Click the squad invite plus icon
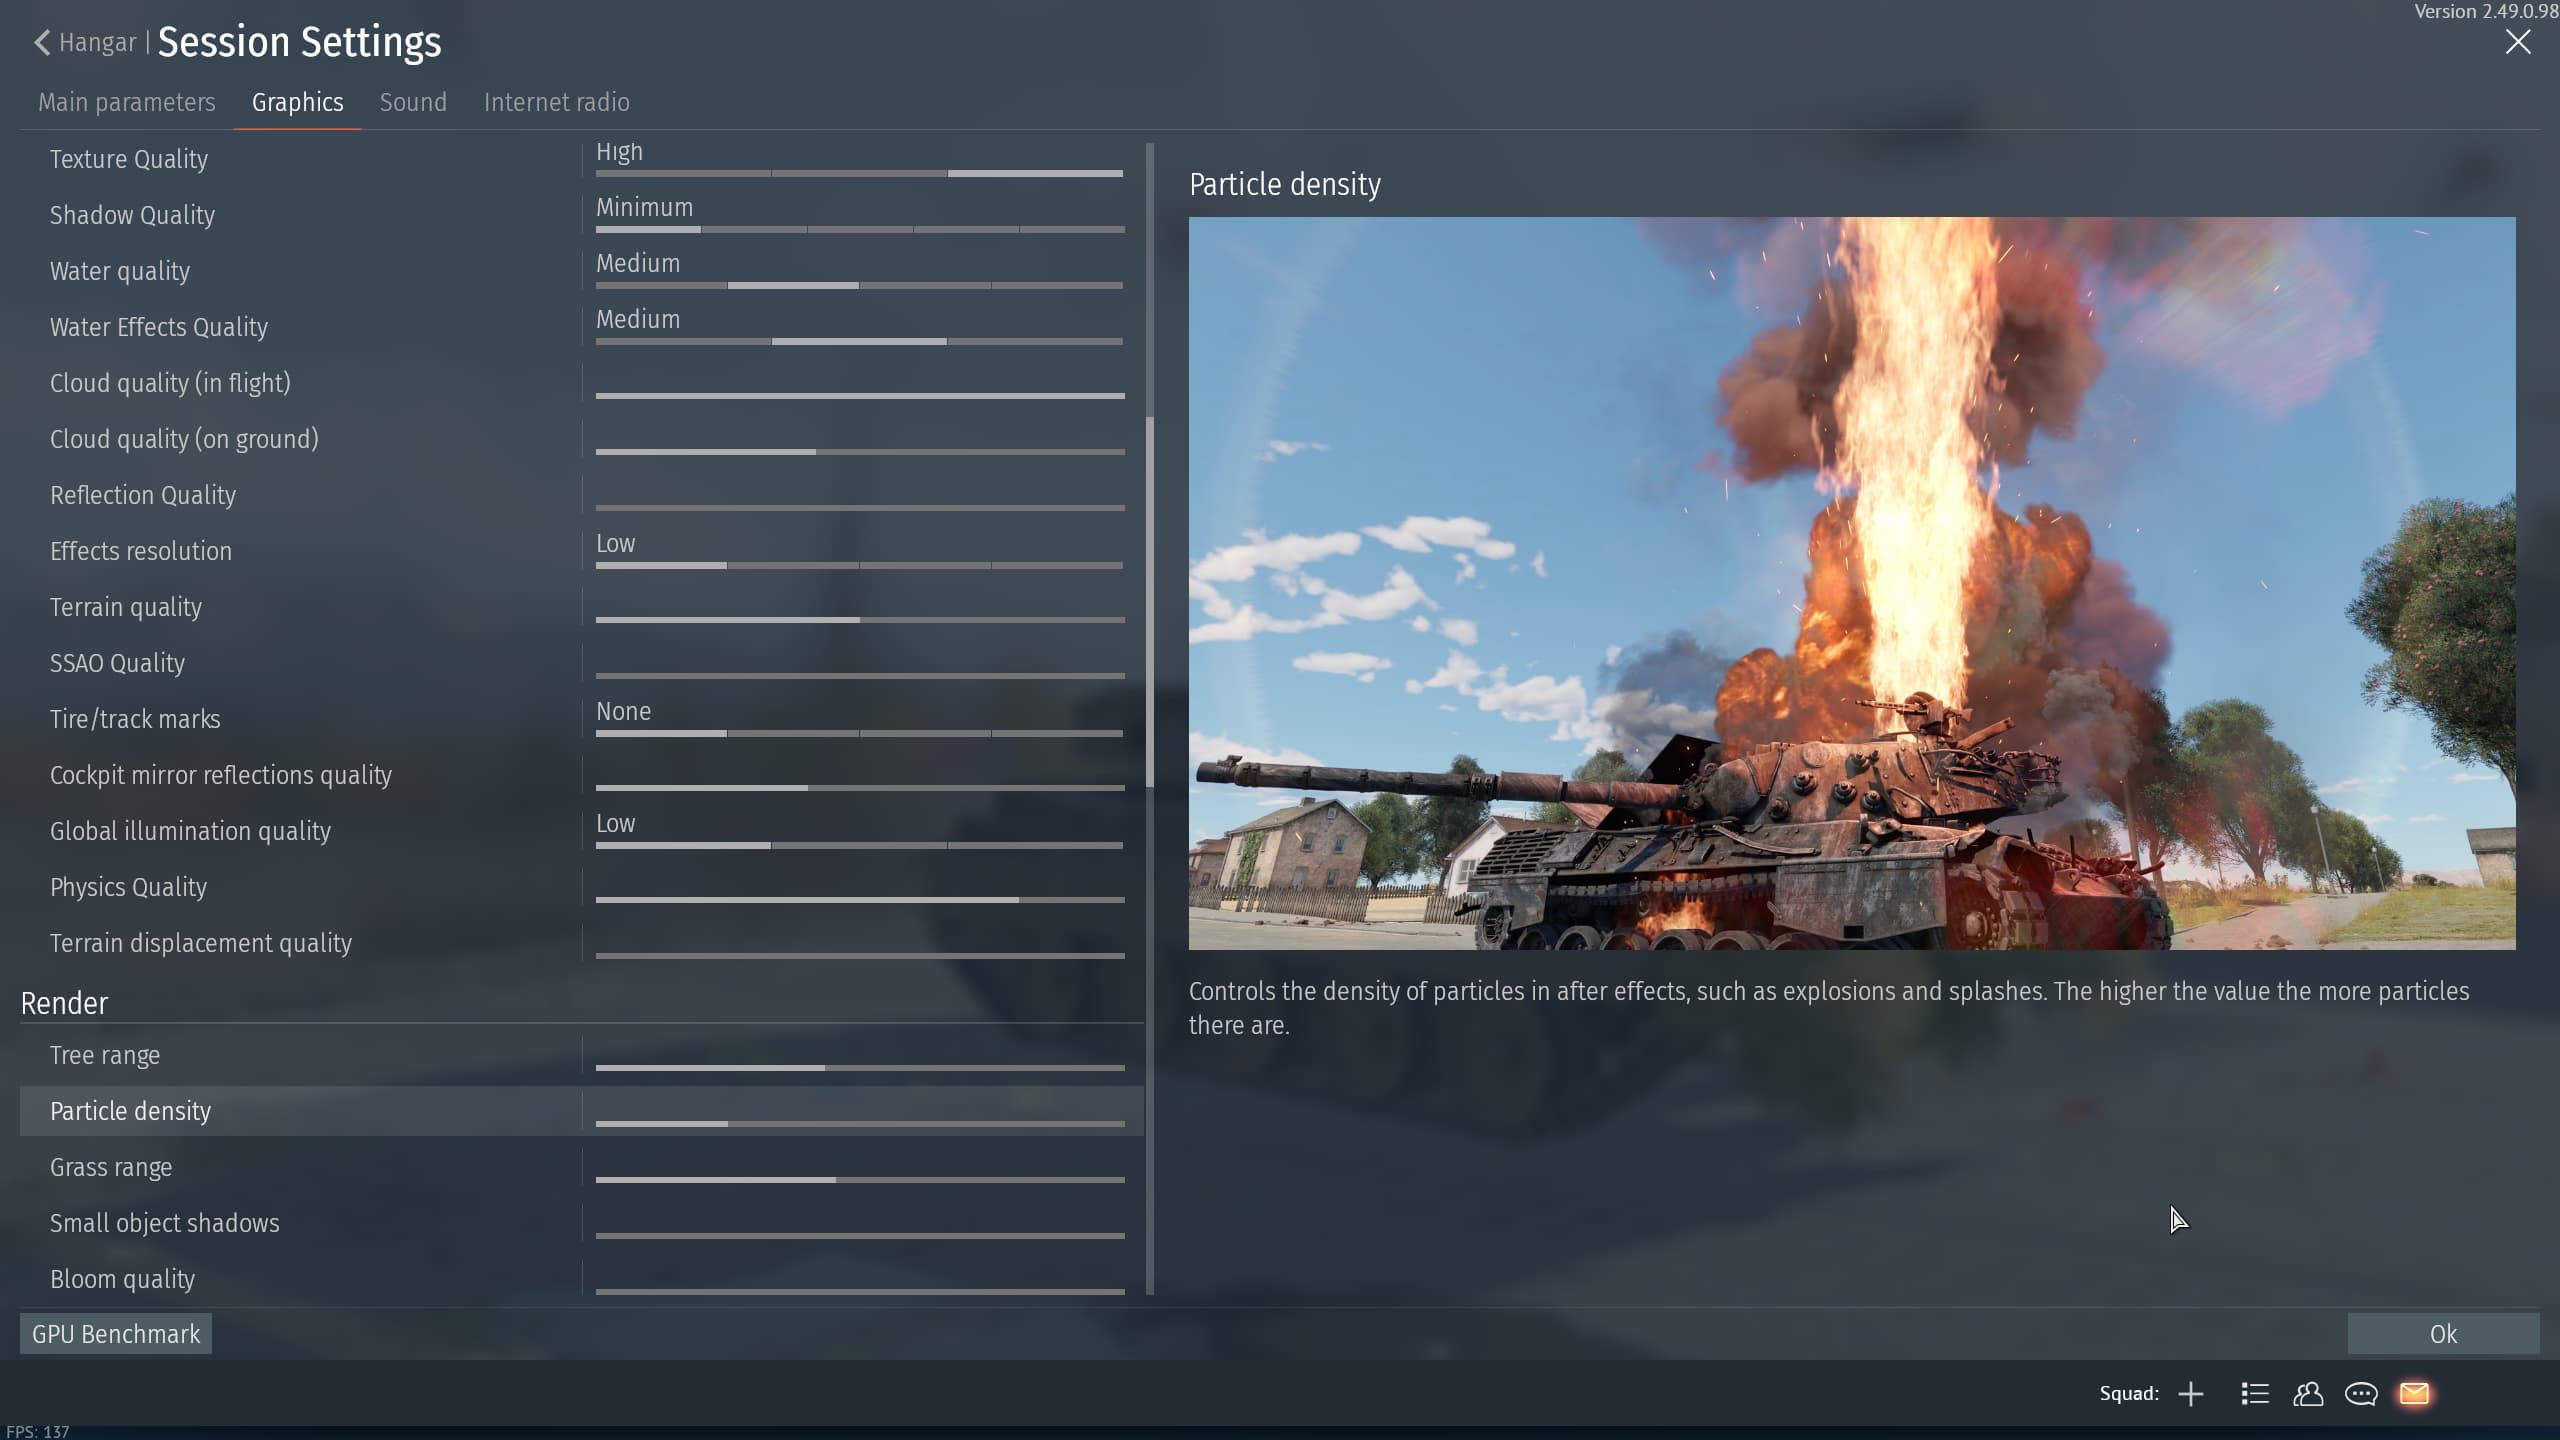Screen dimensions: 2560x1440 (2190, 1394)
